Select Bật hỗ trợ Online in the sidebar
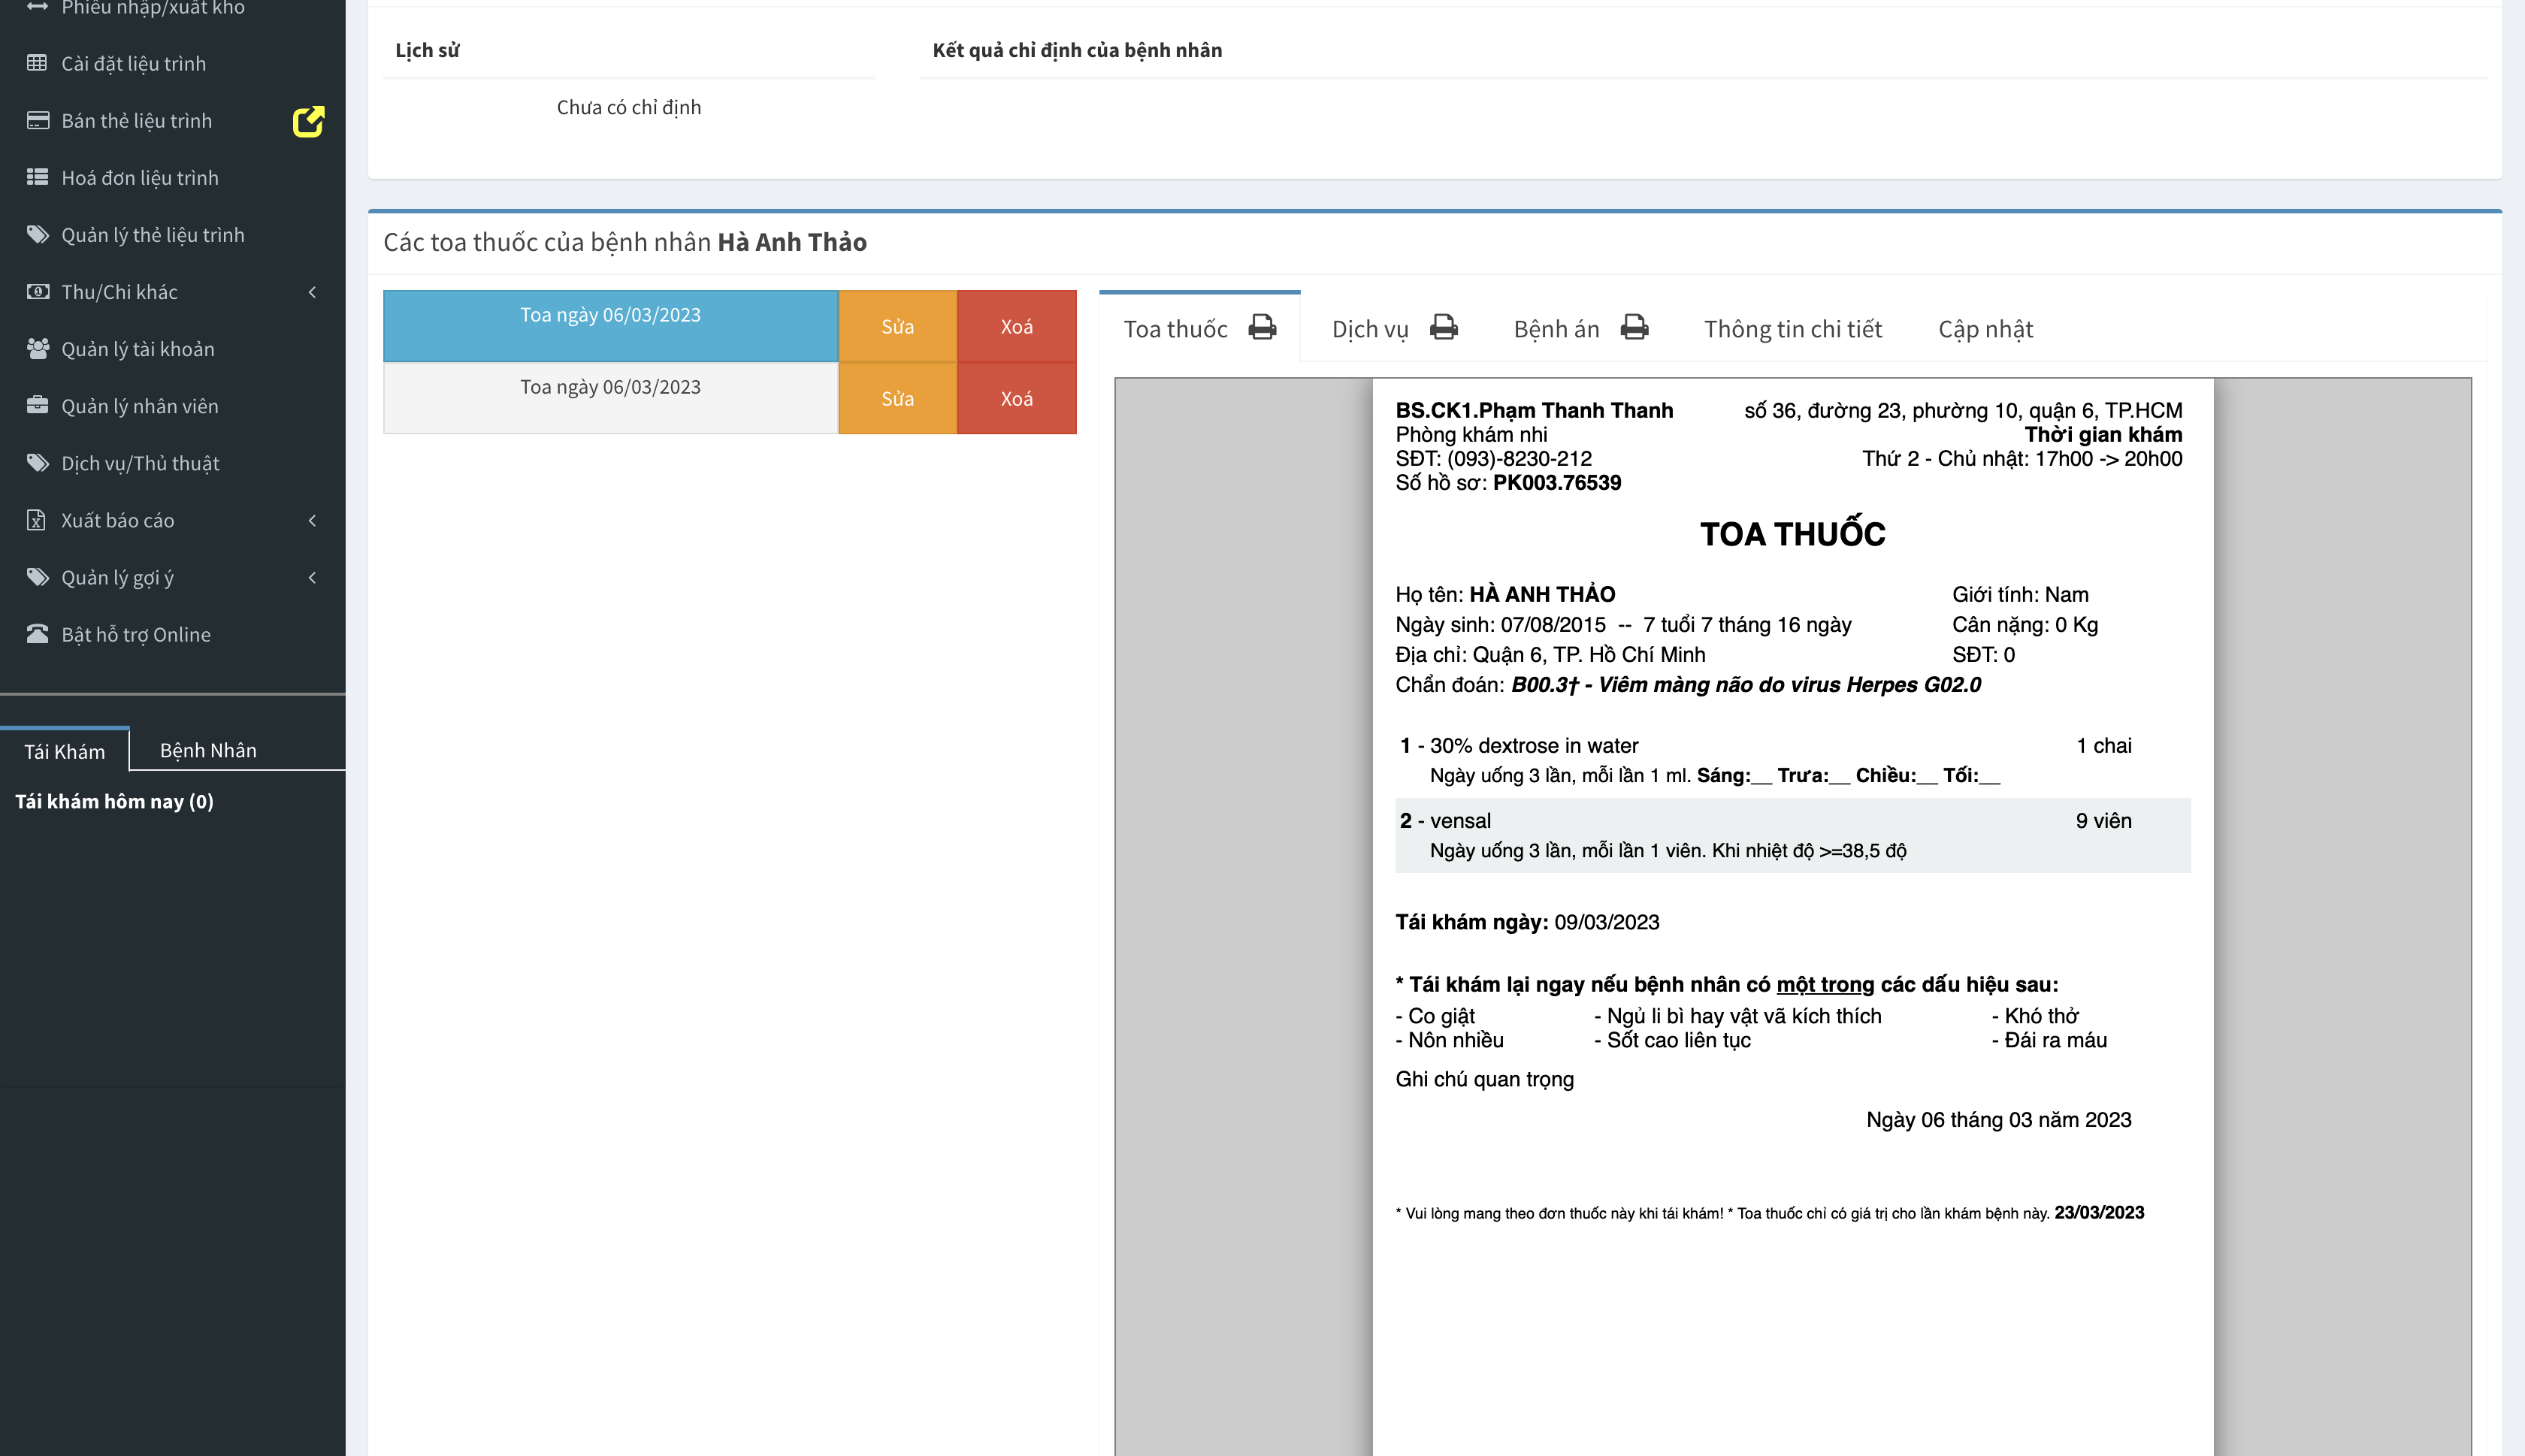 (172, 634)
